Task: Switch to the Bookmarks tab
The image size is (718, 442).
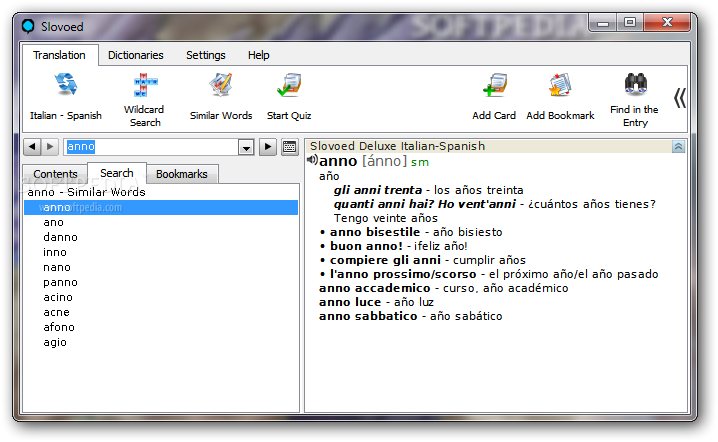Action: click(x=182, y=174)
